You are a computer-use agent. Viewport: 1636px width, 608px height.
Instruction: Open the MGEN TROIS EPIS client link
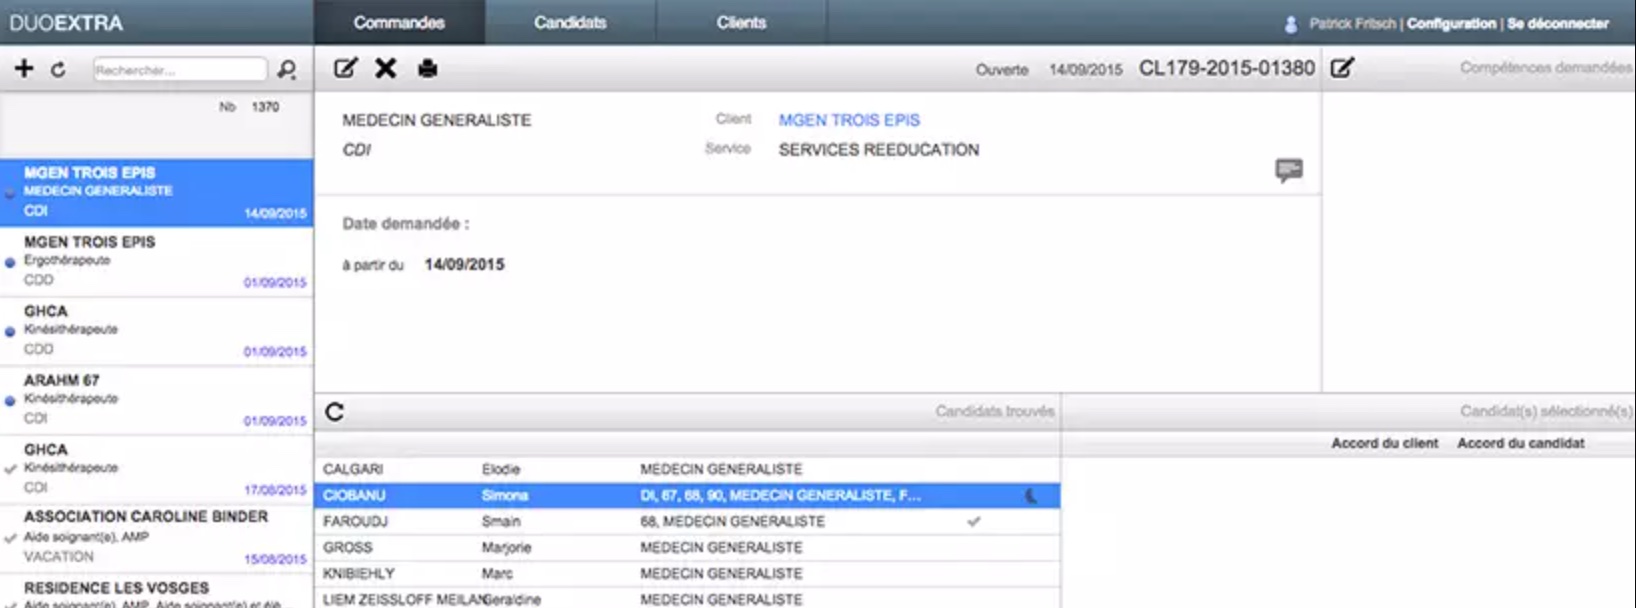pyautogui.click(x=849, y=120)
